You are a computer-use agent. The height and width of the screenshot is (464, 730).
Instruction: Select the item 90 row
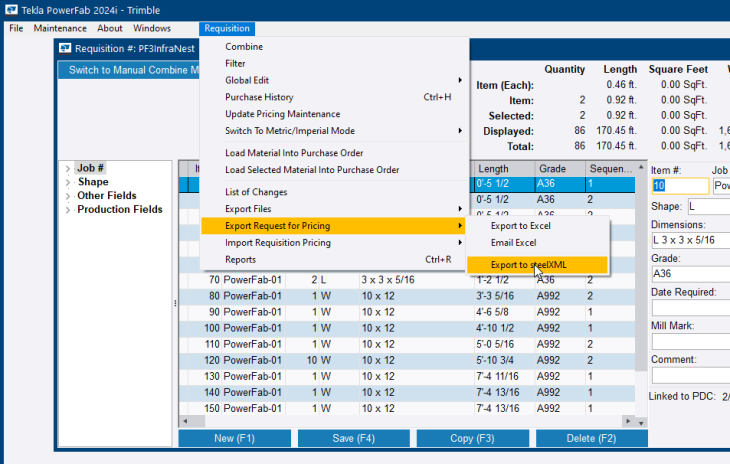pos(407,312)
